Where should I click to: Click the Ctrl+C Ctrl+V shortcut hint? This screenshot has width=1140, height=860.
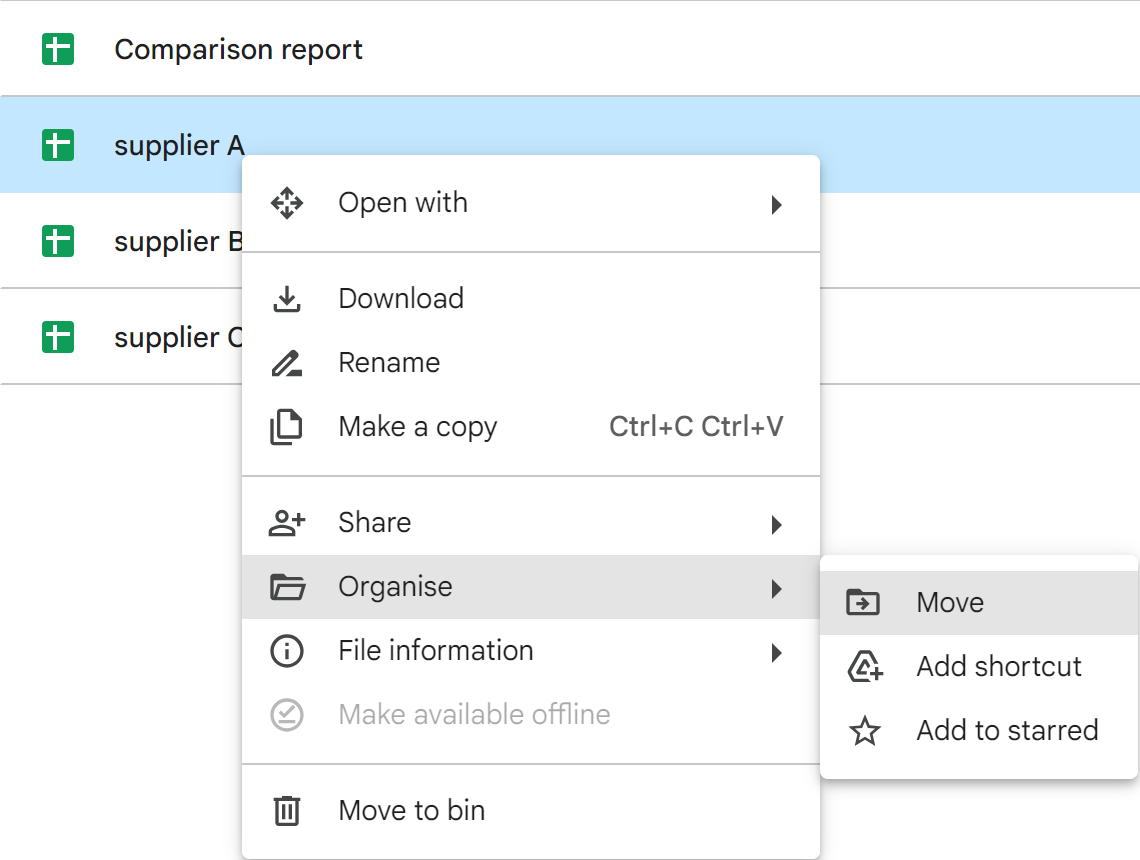(697, 427)
